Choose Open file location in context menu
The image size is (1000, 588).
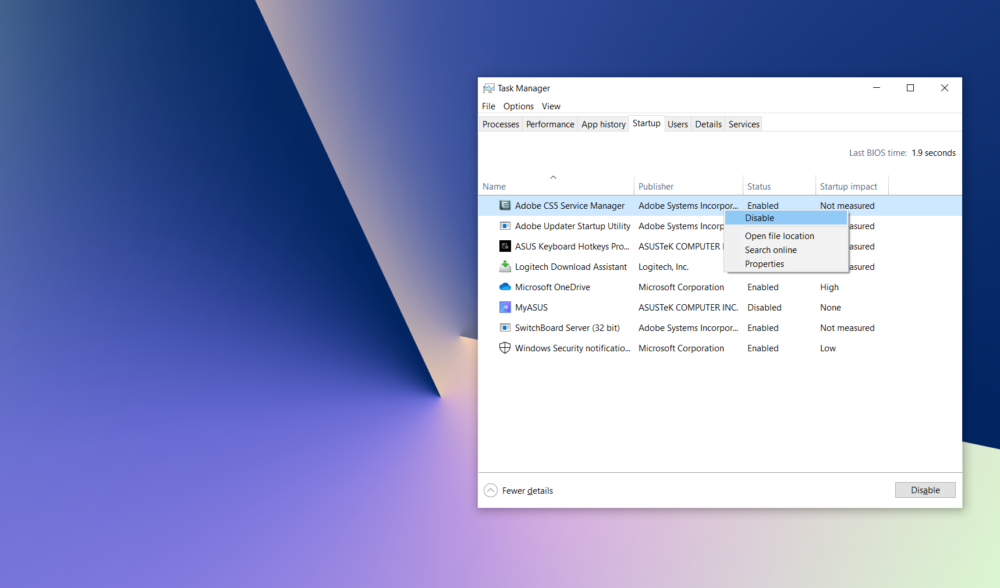click(x=786, y=236)
